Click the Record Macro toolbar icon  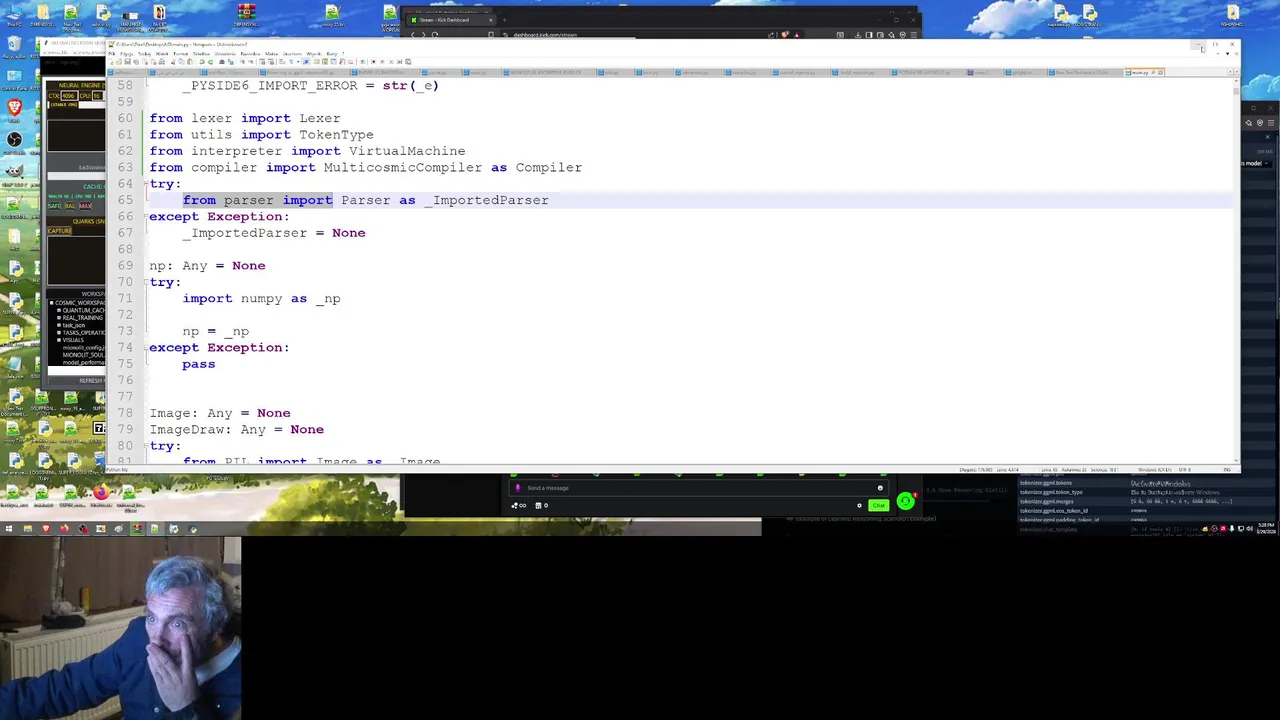tap(373, 62)
